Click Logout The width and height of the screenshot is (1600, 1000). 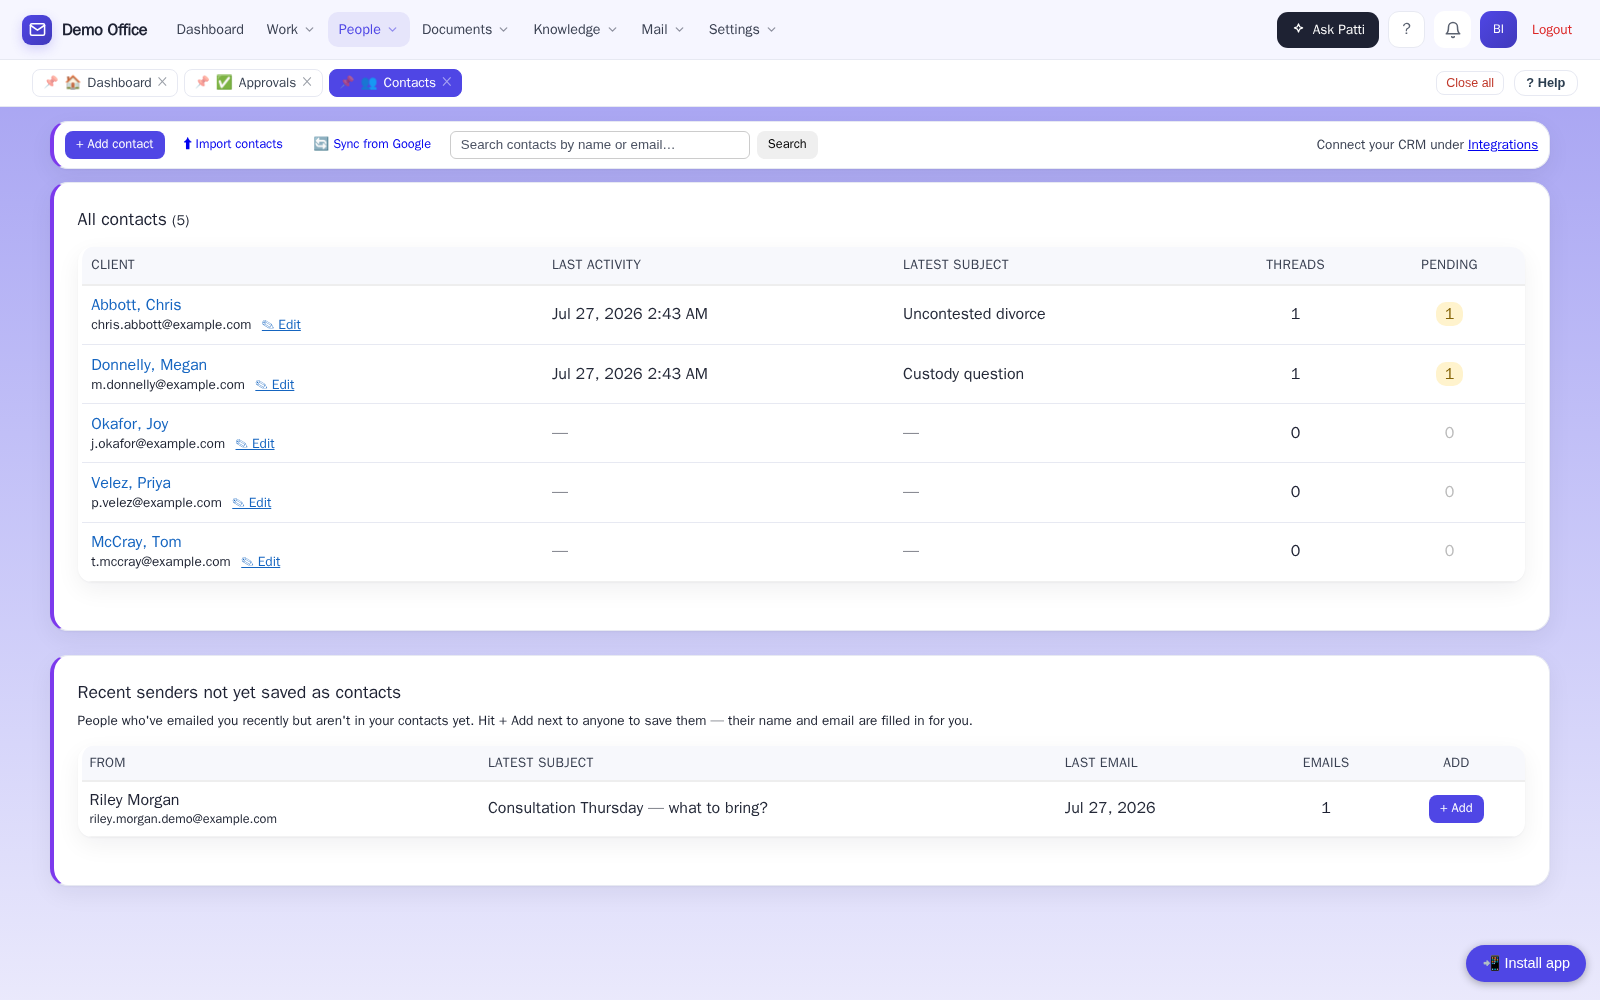1551,30
